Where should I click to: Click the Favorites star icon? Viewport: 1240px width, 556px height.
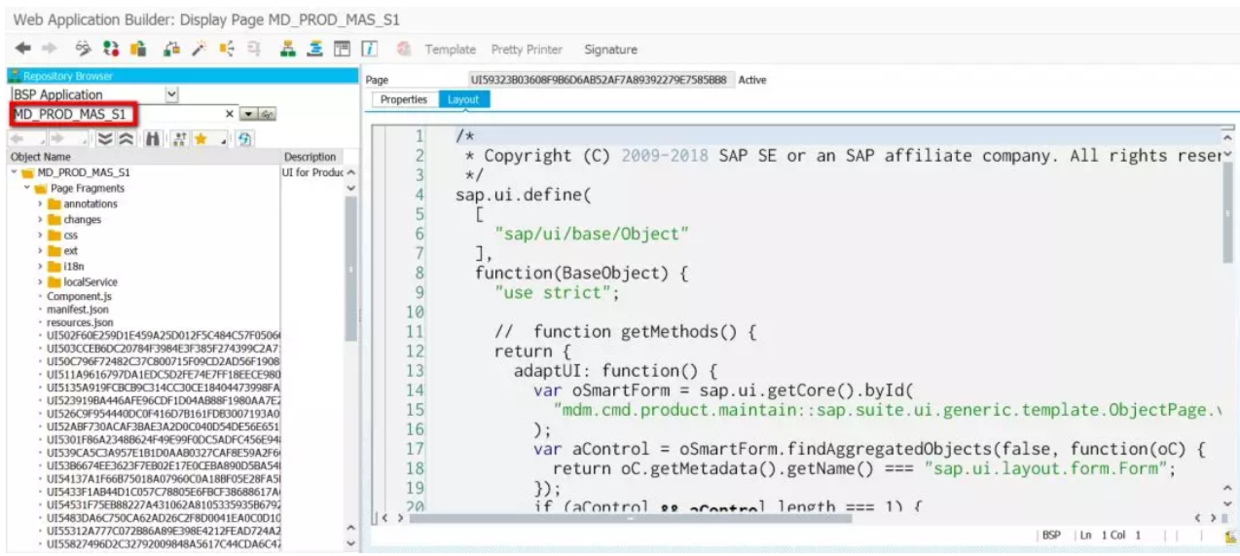(x=201, y=139)
